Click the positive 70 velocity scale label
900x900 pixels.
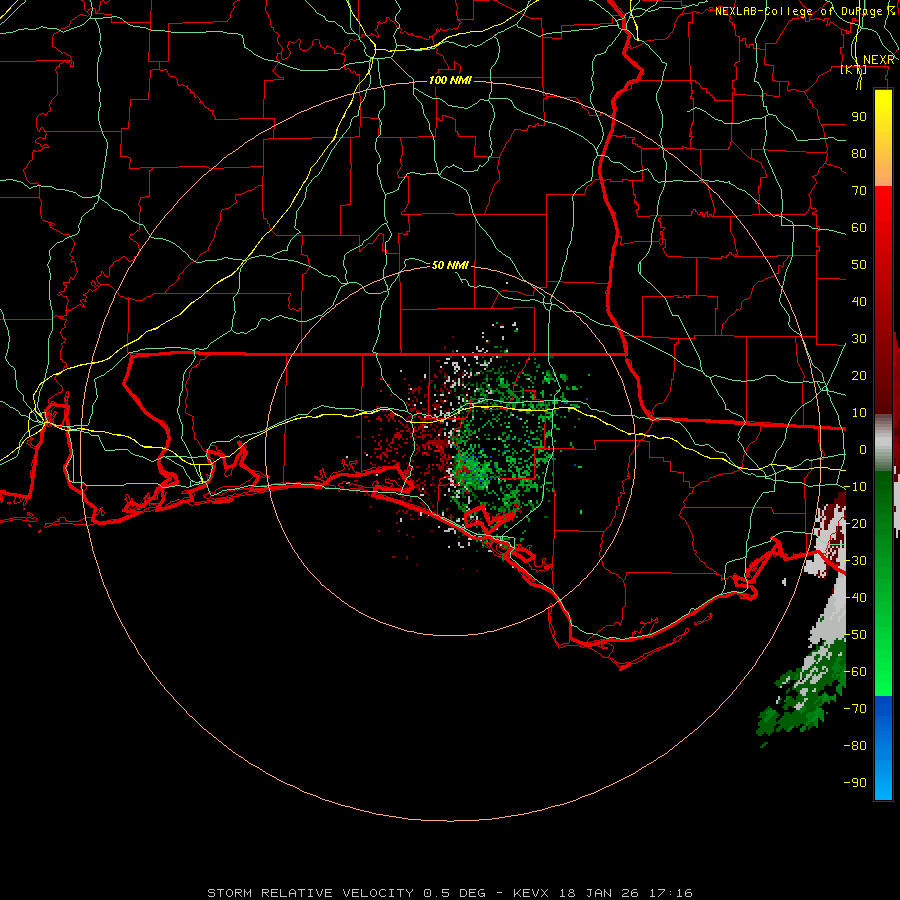click(859, 191)
